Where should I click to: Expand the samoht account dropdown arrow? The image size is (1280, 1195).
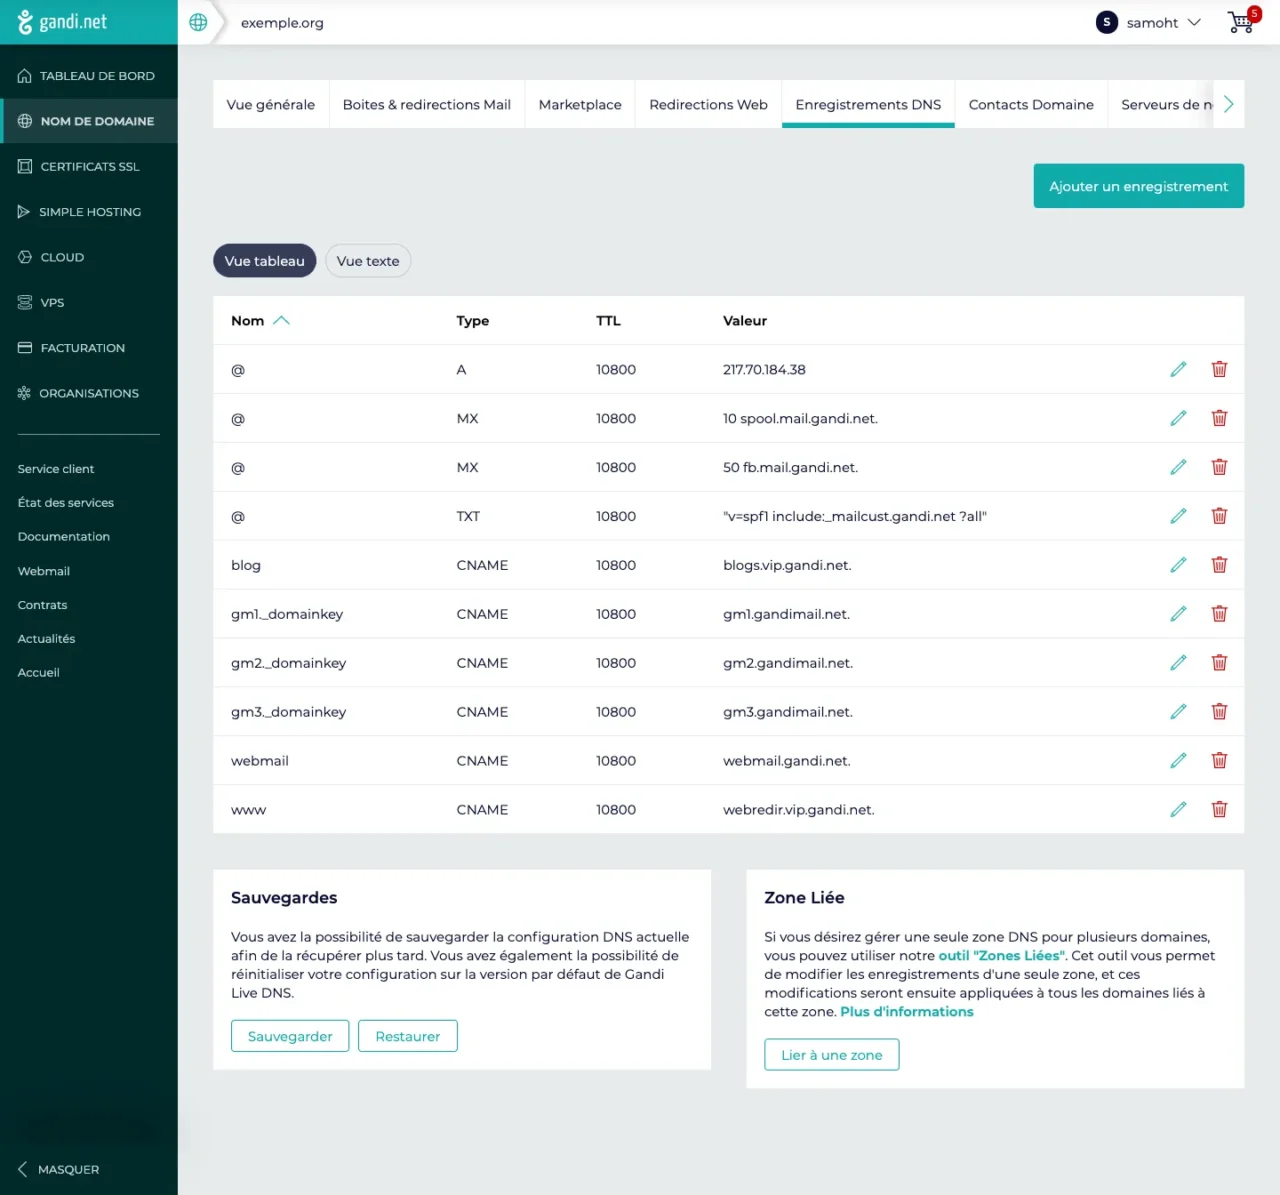point(1194,22)
